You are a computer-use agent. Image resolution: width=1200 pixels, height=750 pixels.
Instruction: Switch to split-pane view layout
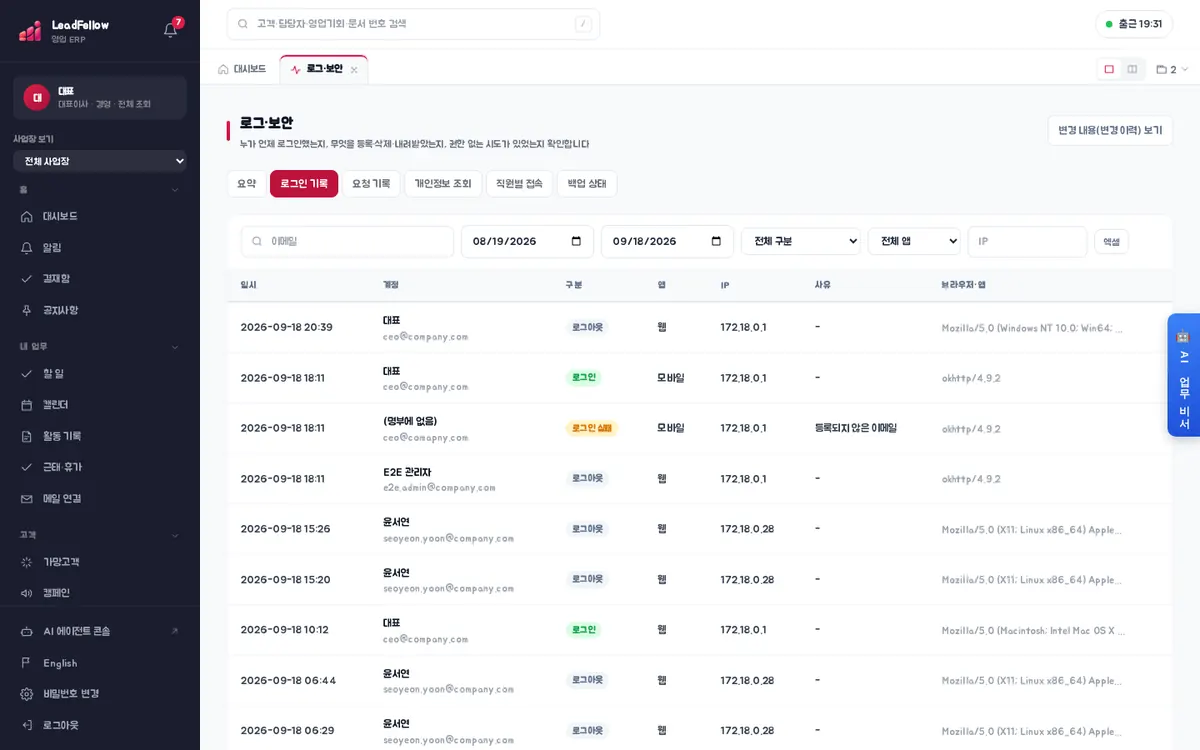tap(1132, 70)
